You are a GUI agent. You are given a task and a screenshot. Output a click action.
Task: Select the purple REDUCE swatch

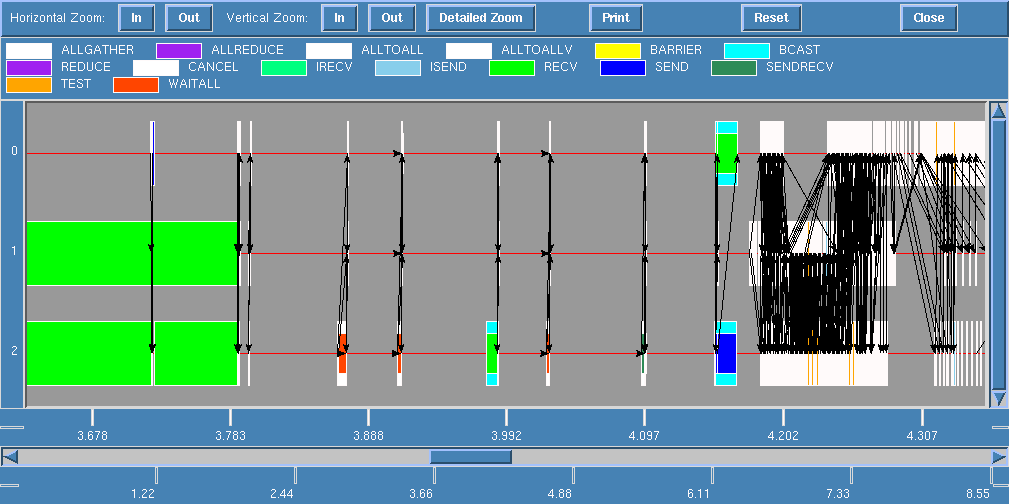pos(29,68)
